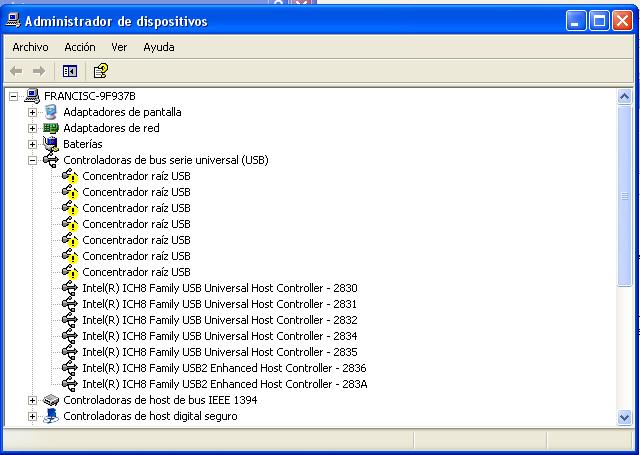Expand the Baterías category
The width and height of the screenshot is (640, 455).
[33, 144]
